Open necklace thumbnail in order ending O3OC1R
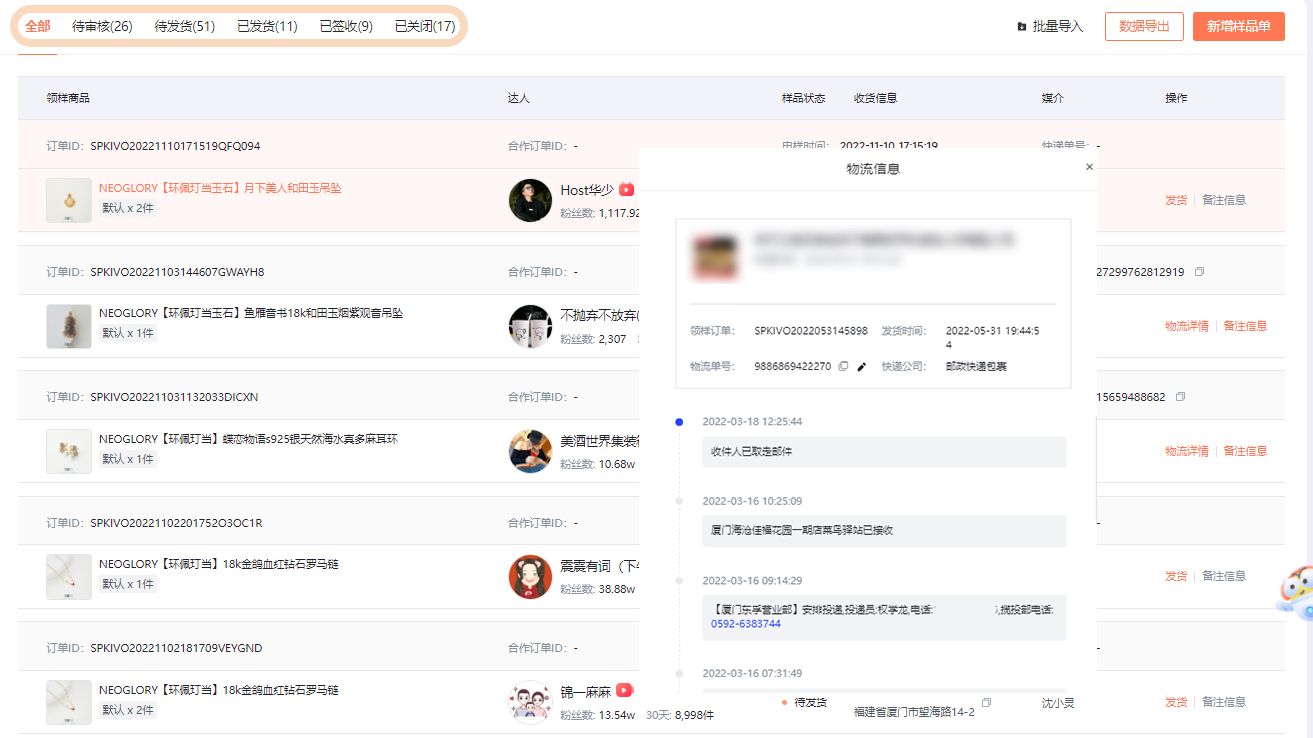The height and width of the screenshot is (738, 1313). [69, 577]
